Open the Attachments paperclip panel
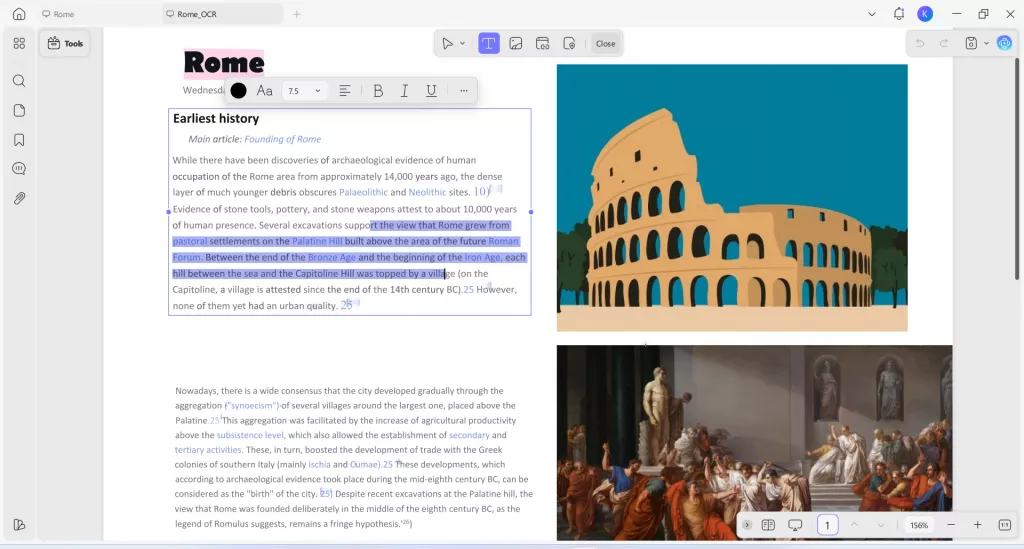The image size is (1024, 549). click(x=19, y=198)
